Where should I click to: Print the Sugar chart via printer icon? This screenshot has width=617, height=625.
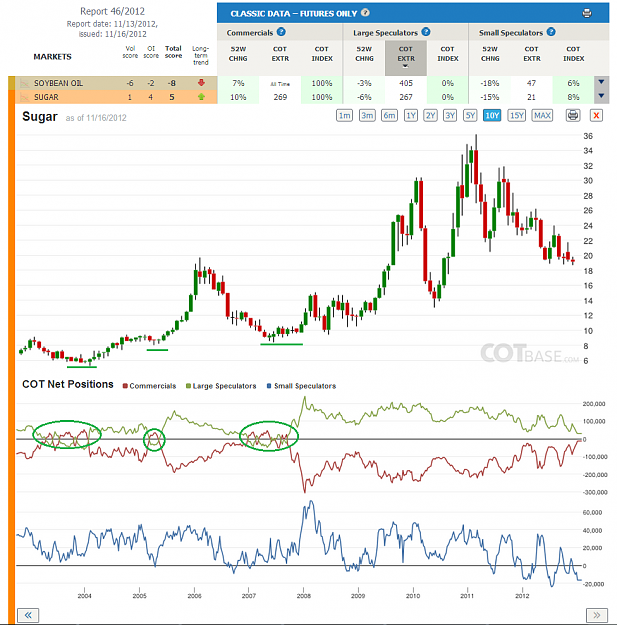tap(573, 116)
